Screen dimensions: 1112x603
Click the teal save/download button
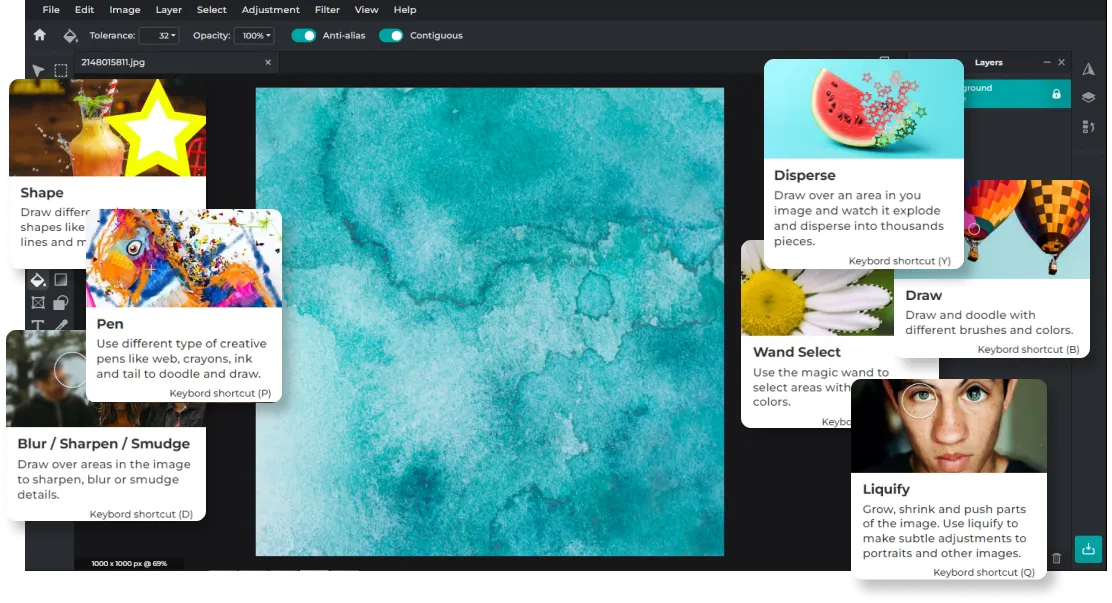pos(1089,549)
